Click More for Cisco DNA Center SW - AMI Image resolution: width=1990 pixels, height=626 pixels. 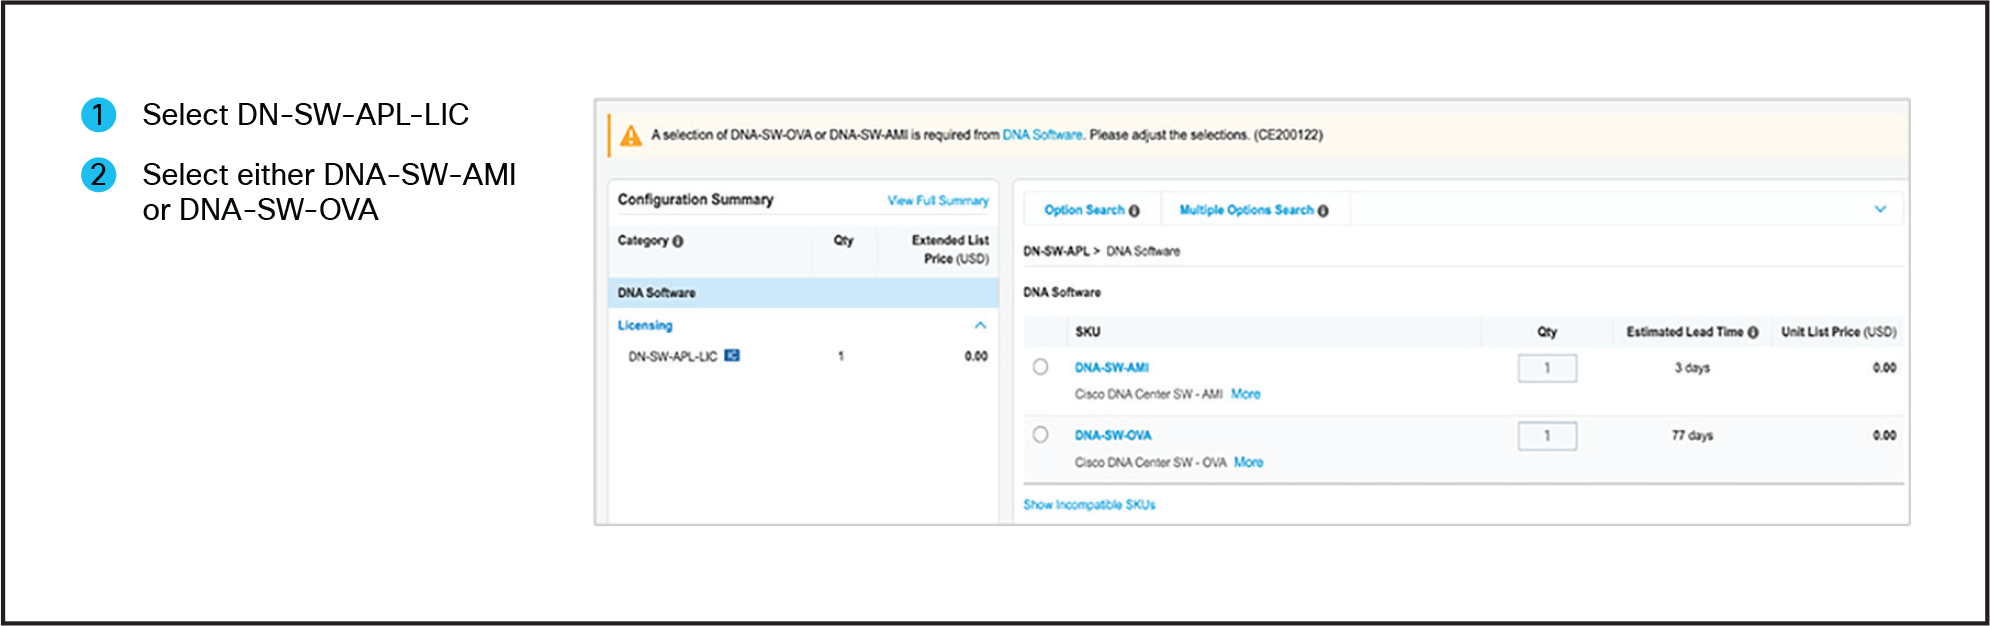coord(1245,394)
